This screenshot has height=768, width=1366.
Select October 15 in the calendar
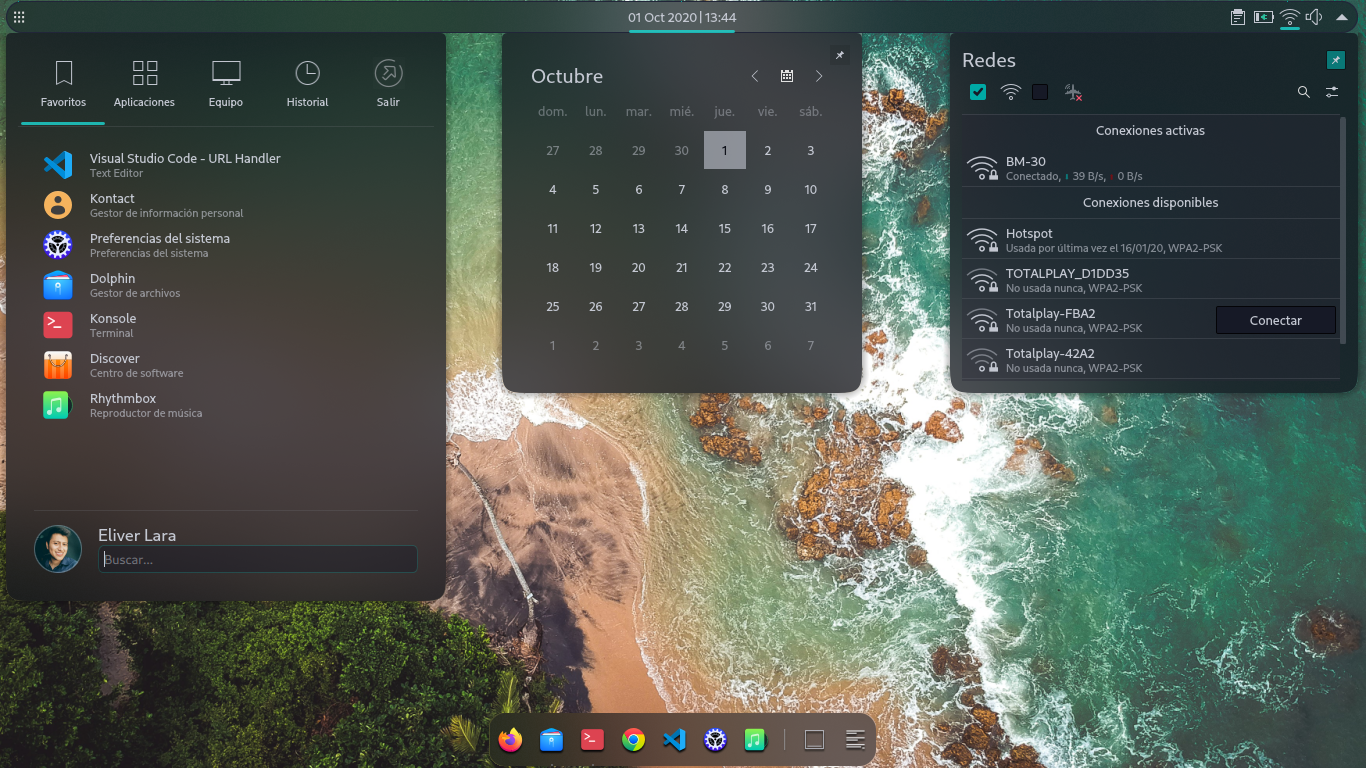(725, 228)
